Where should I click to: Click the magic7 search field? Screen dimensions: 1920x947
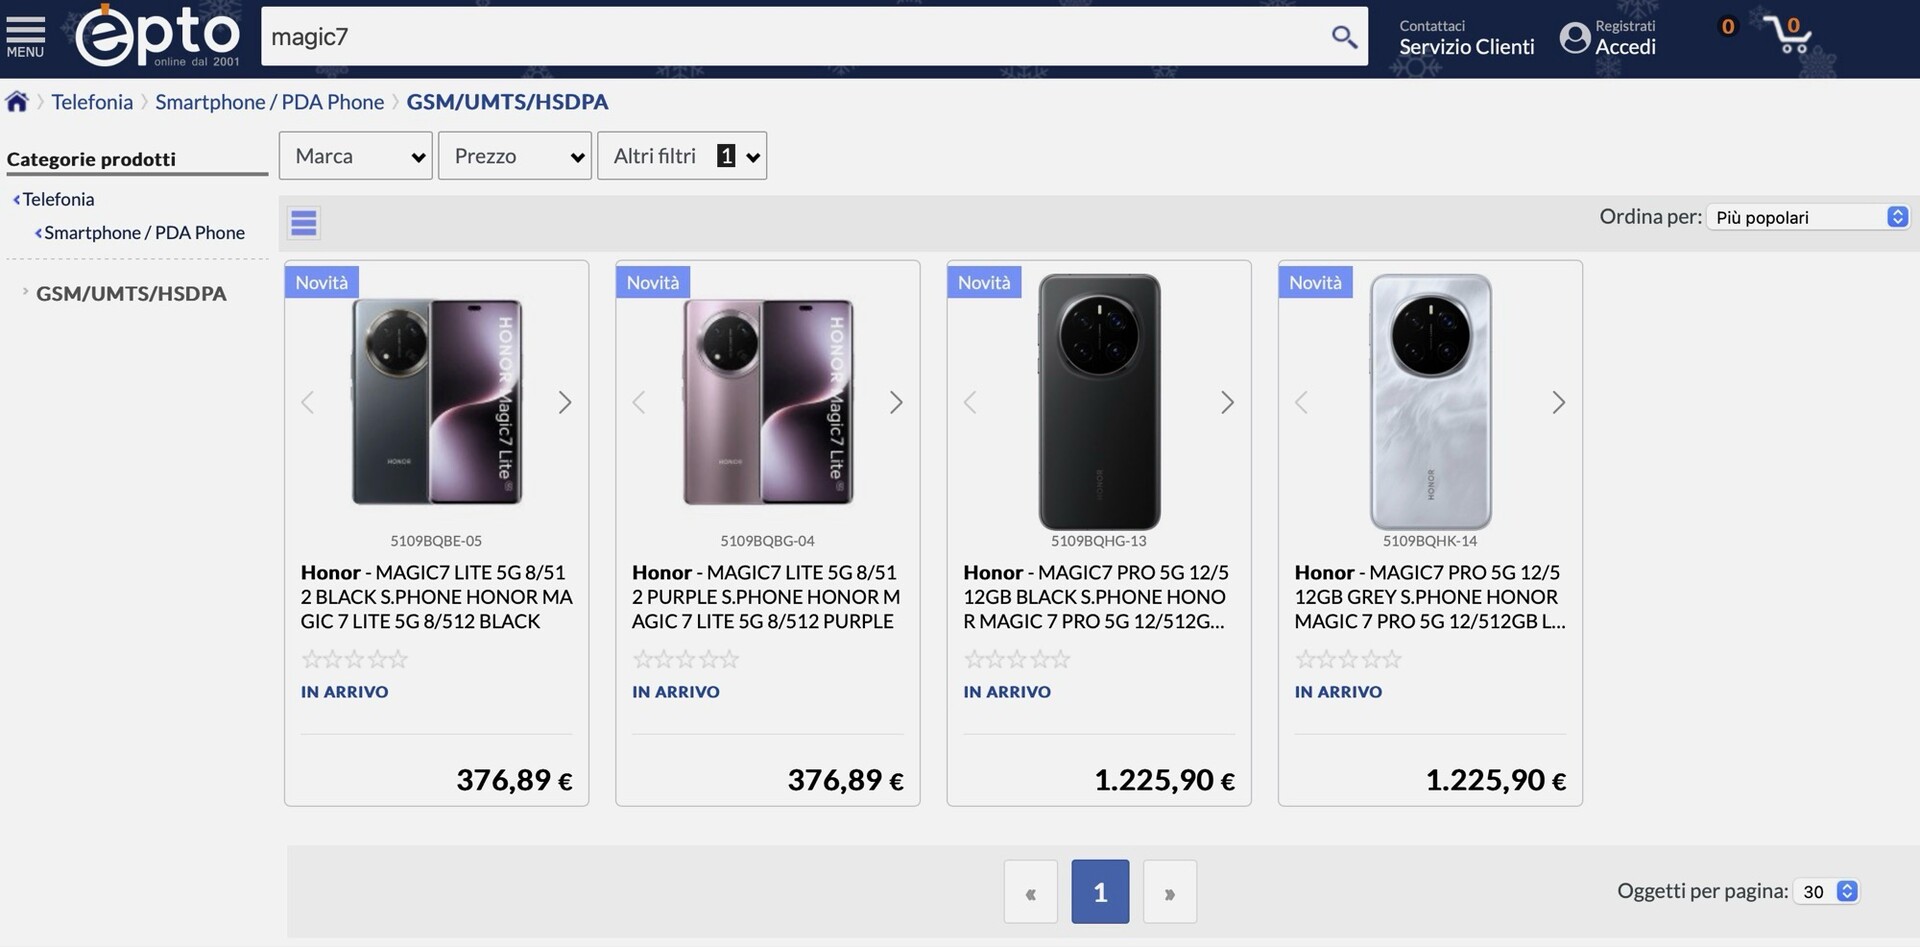pyautogui.click(x=790, y=37)
